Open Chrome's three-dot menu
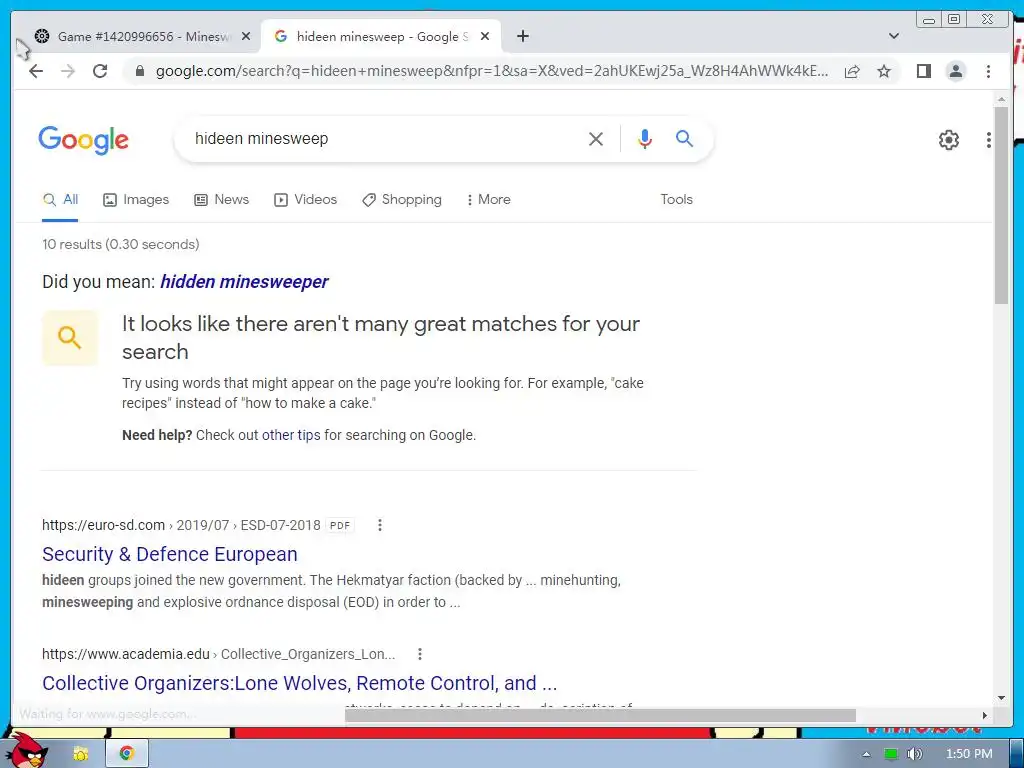The height and width of the screenshot is (768, 1024). coord(988,71)
